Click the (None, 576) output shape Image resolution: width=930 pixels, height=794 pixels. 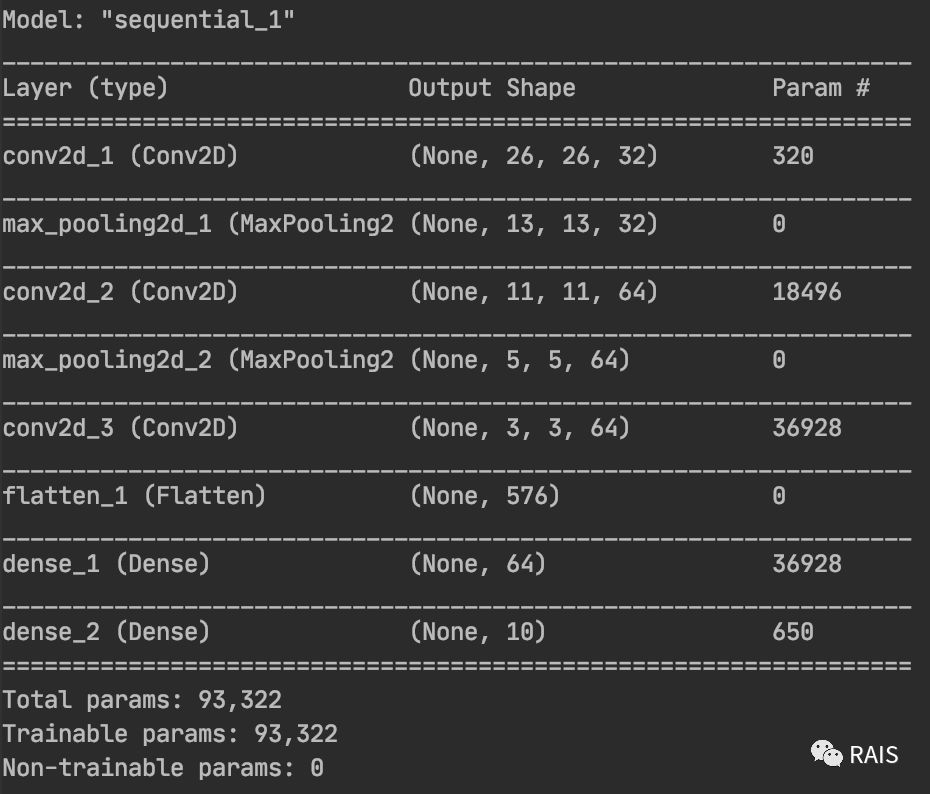pyautogui.click(x=484, y=496)
